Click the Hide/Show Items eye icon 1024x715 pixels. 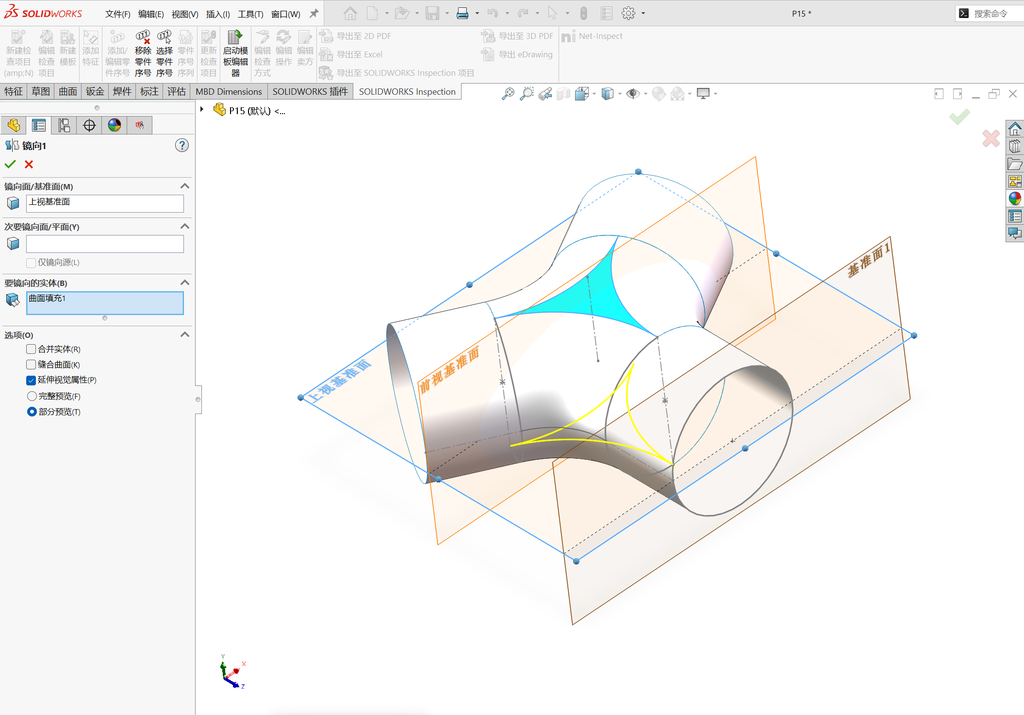(x=632, y=94)
